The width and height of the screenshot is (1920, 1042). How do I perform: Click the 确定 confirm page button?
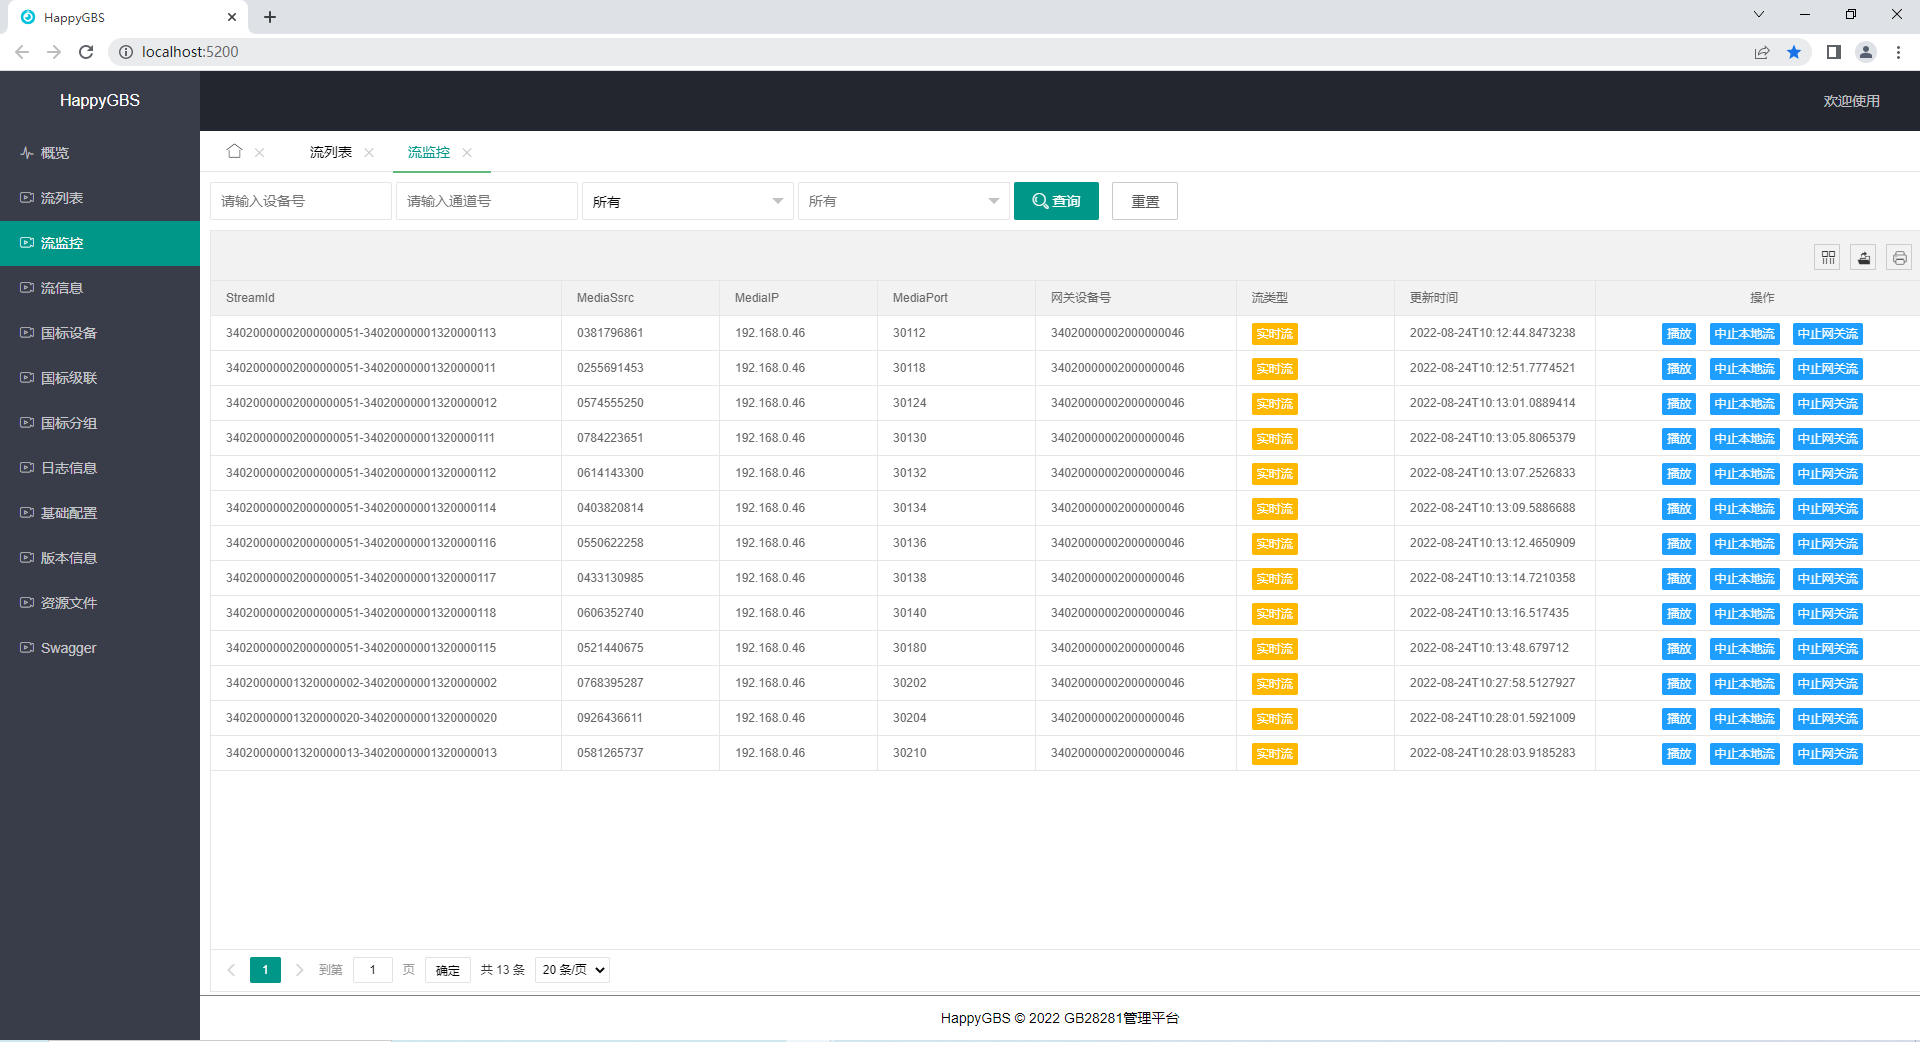[x=448, y=970]
